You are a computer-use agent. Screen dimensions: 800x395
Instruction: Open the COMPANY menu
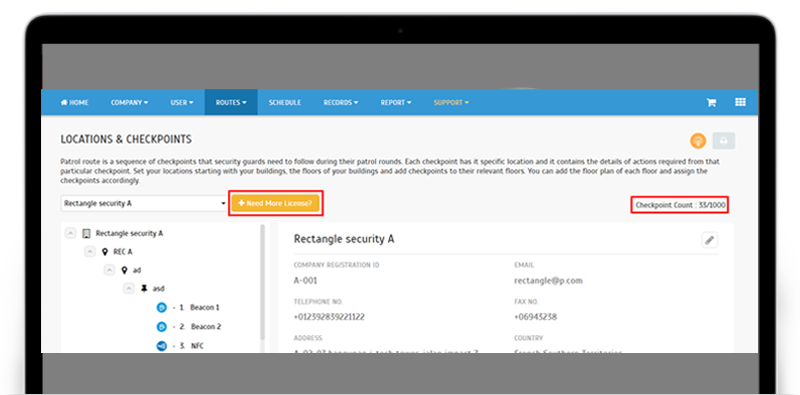(x=130, y=103)
